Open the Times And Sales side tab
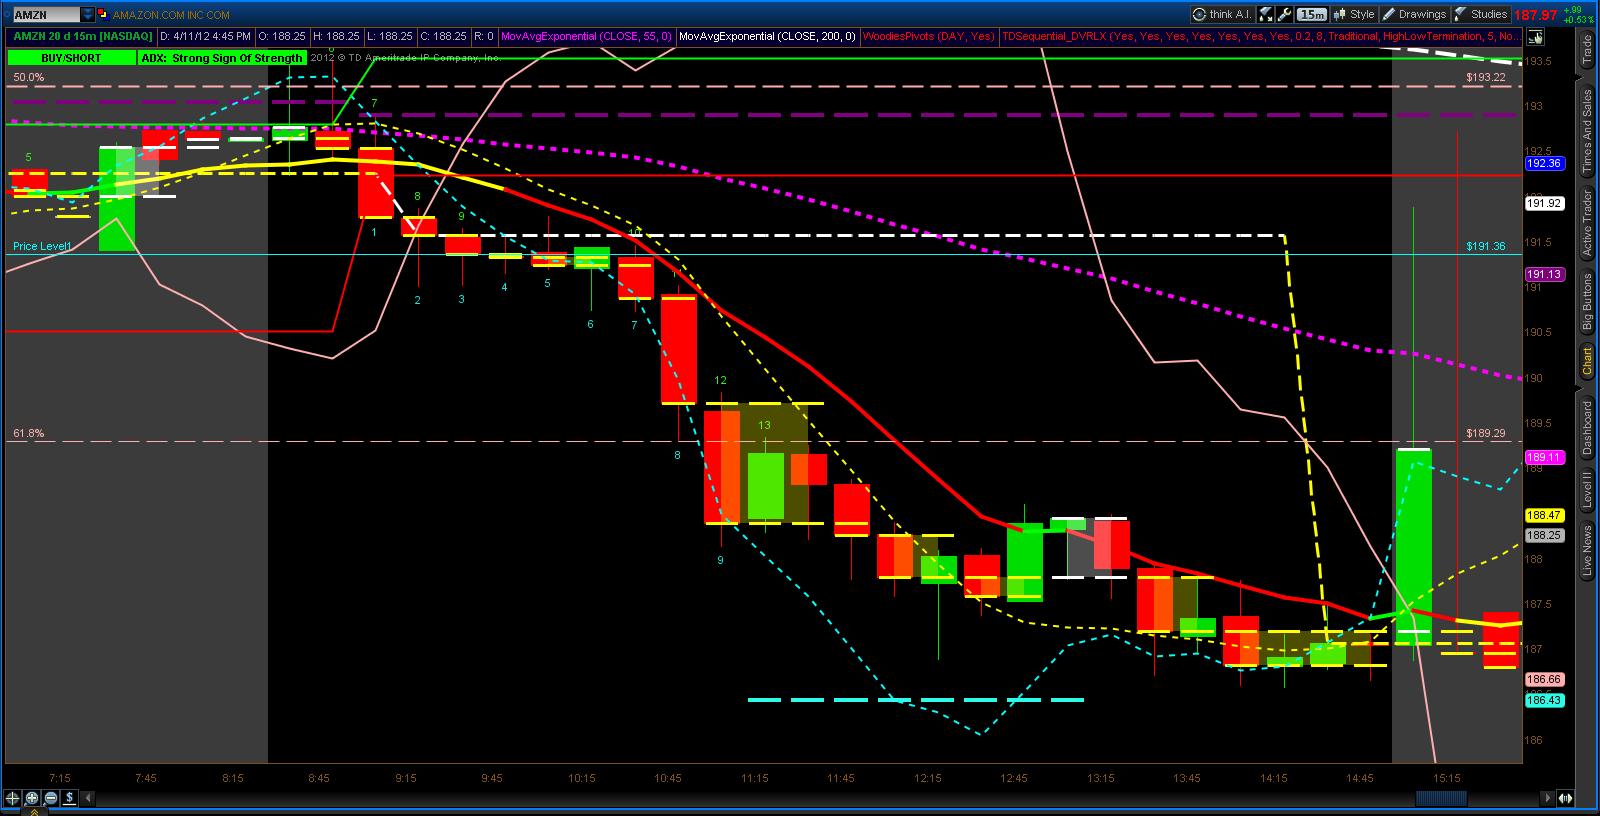 (1586, 130)
